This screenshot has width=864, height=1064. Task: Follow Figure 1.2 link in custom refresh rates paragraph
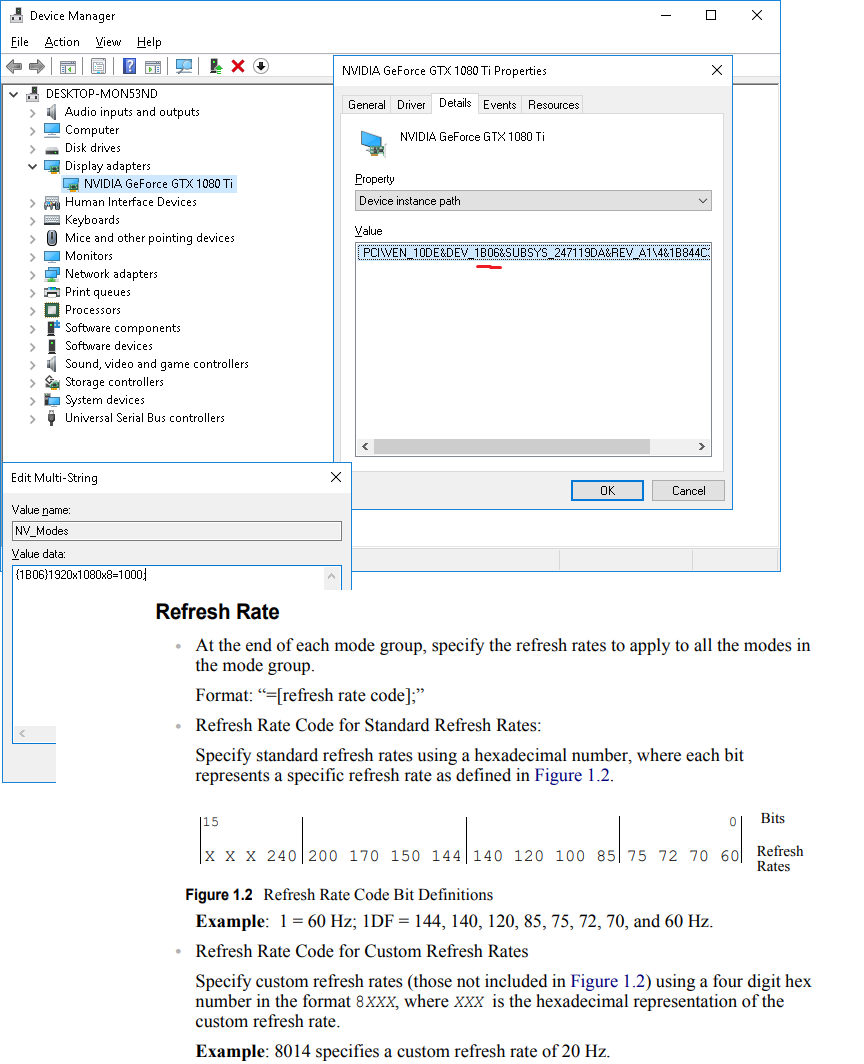tap(608, 982)
